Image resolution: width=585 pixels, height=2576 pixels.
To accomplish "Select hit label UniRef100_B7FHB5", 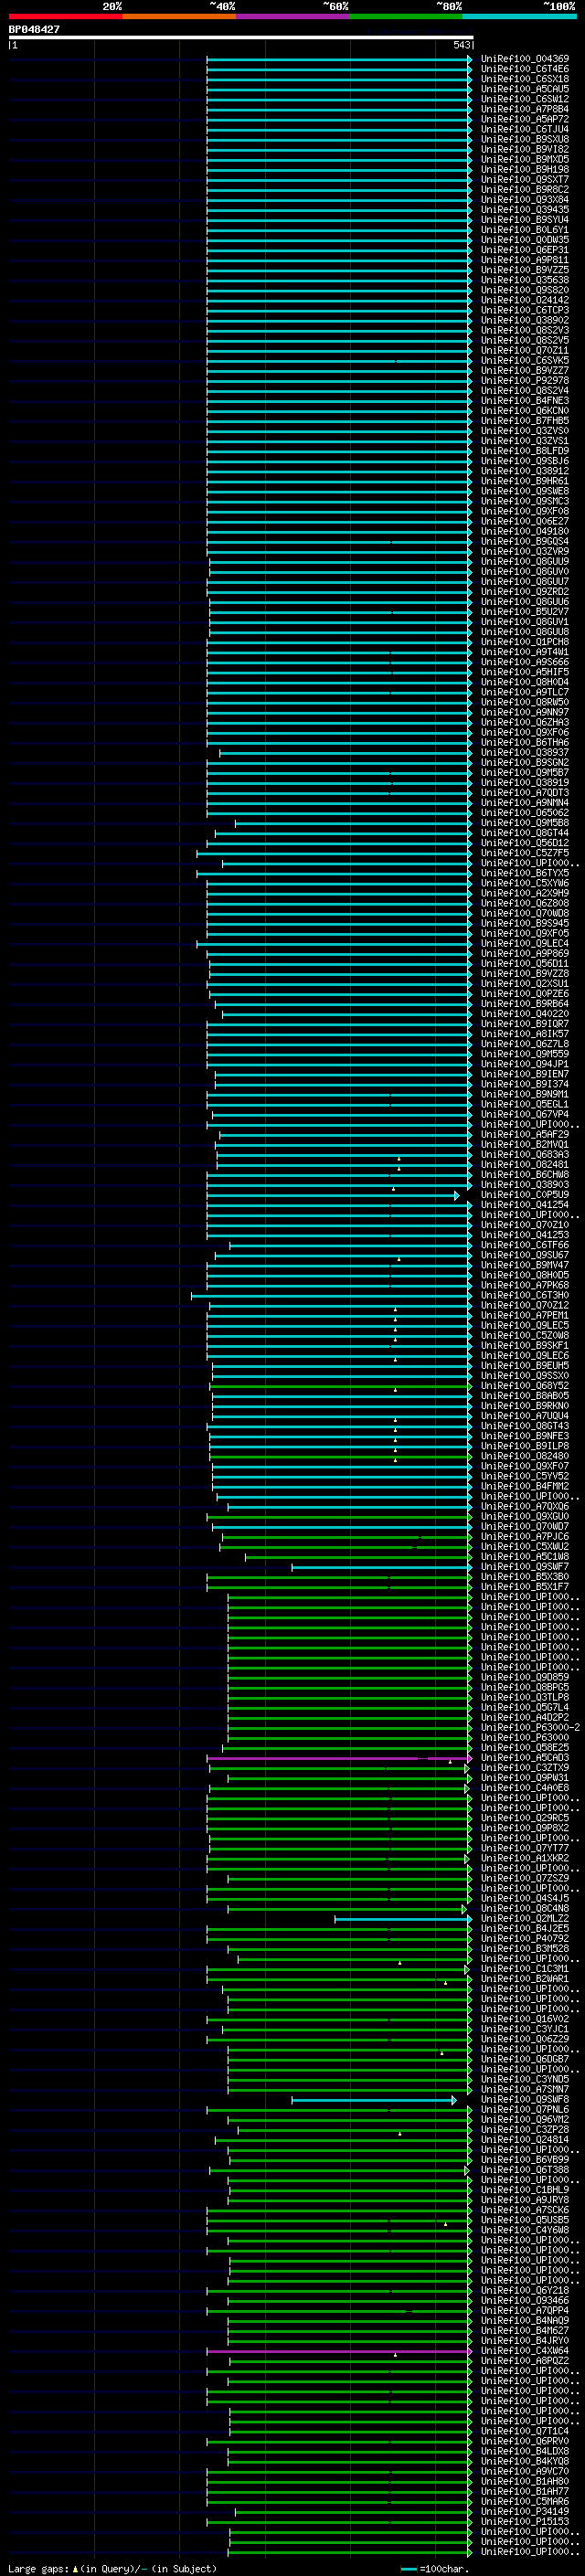I will click(x=524, y=421).
